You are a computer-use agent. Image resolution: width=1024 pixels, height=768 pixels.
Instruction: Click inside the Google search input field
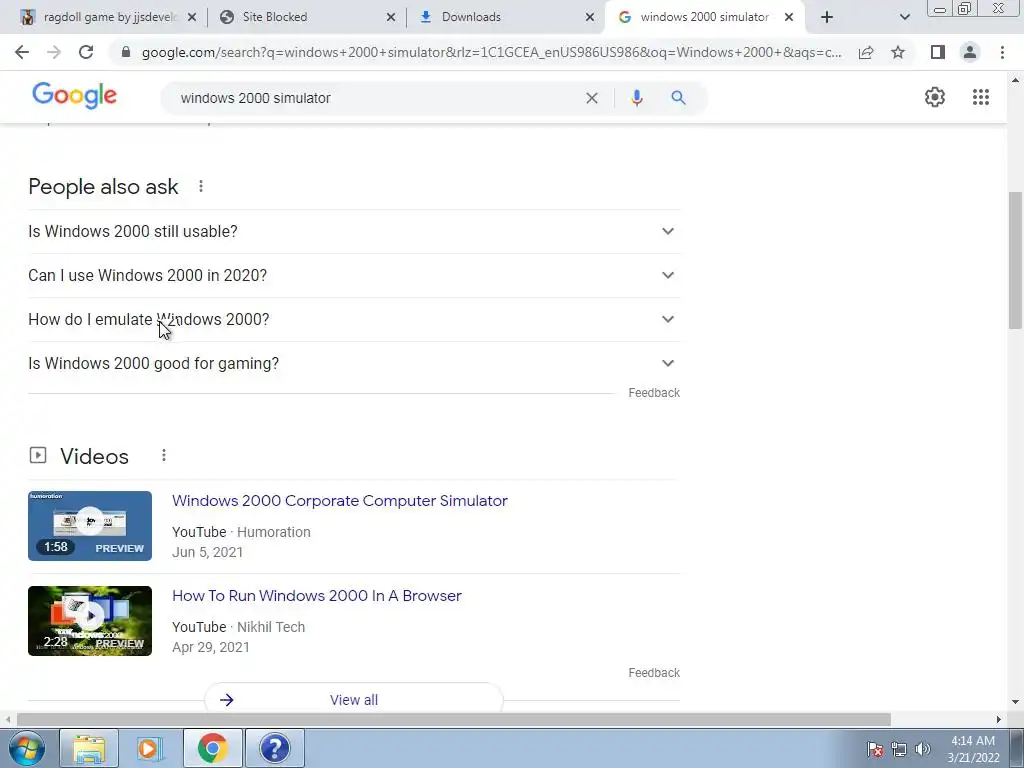379,98
